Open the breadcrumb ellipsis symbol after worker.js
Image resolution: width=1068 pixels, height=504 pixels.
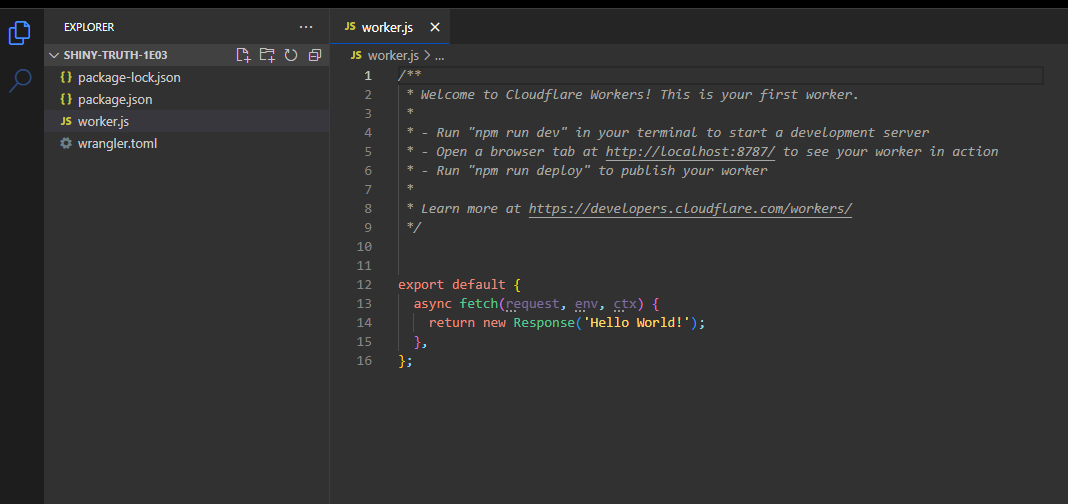439,55
